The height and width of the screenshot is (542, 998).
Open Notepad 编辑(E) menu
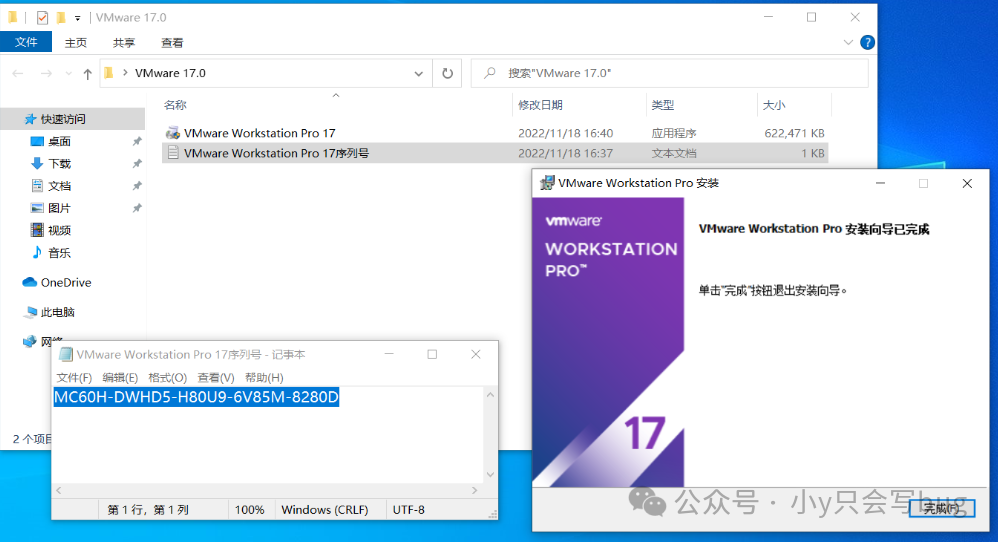[x=120, y=378]
